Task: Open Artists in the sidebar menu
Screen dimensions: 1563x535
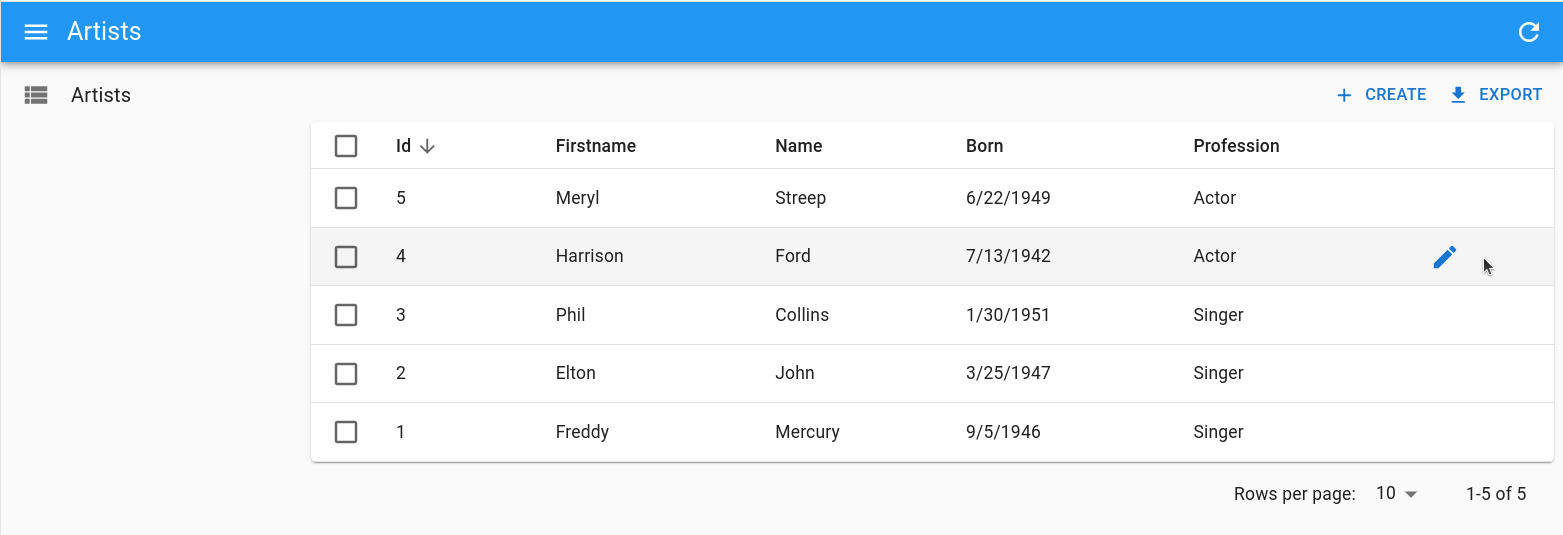Action: pos(101,95)
